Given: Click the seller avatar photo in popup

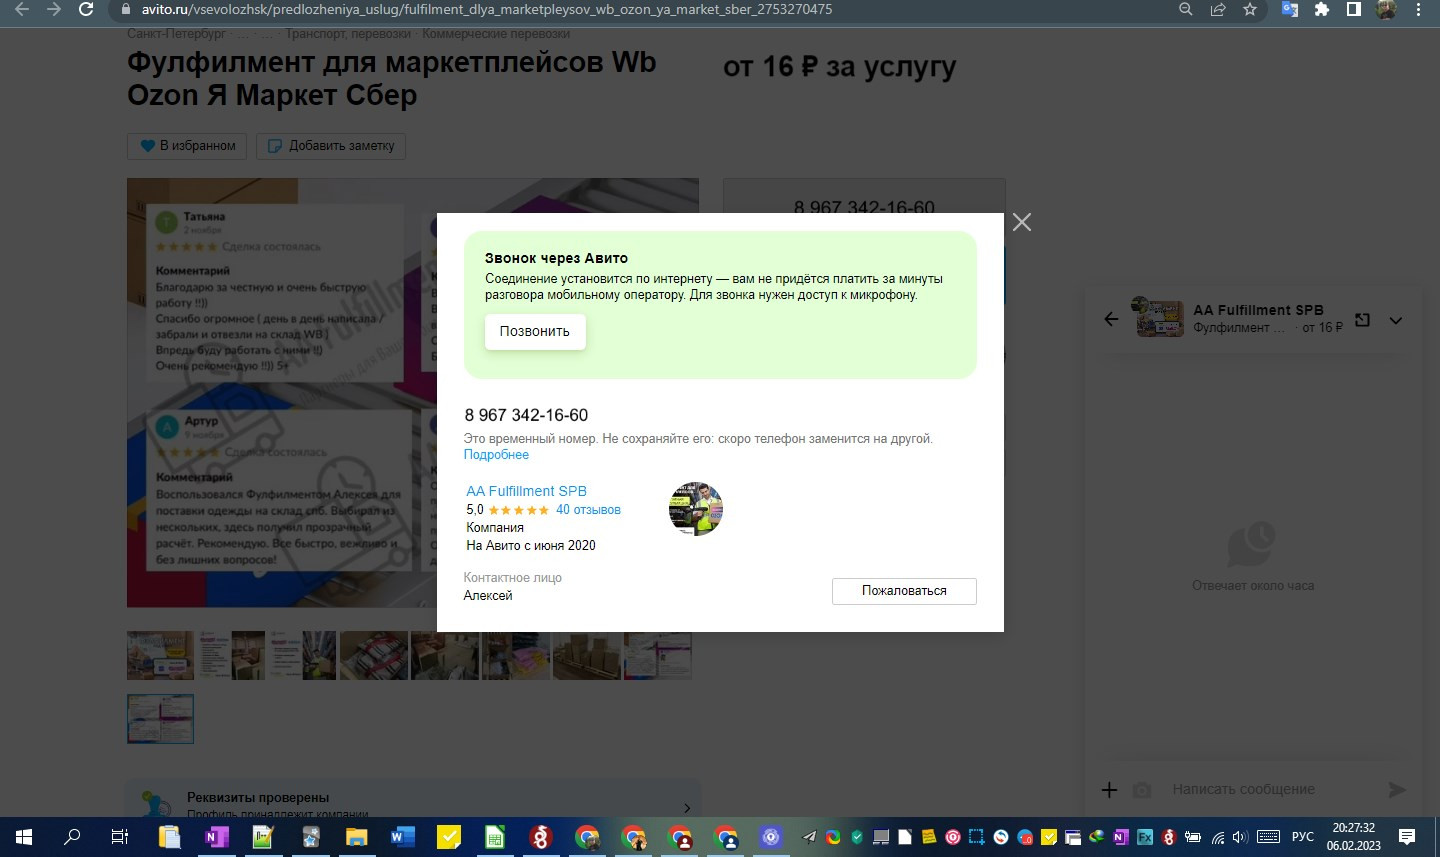Looking at the screenshot, I should [x=695, y=509].
